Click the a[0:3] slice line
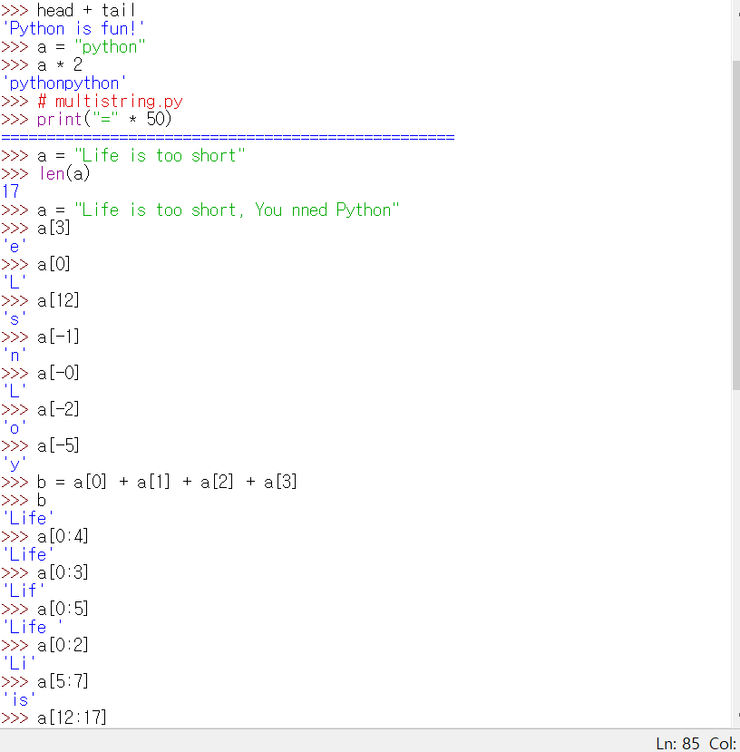Viewport: 740px width, 752px height. pyautogui.click(x=62, y=573)
